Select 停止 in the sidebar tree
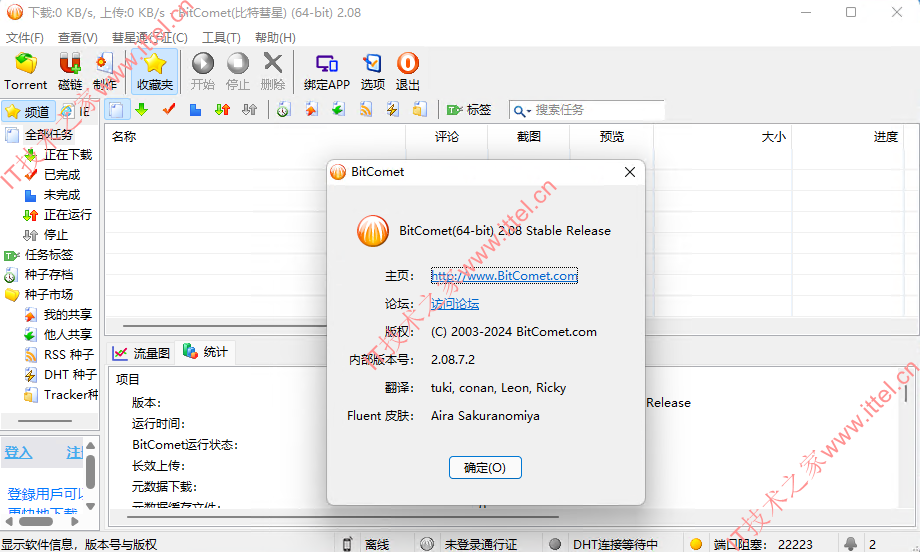The height and width of the screenshot is (552, 920). pyautogui.click(x=56, y=235)
